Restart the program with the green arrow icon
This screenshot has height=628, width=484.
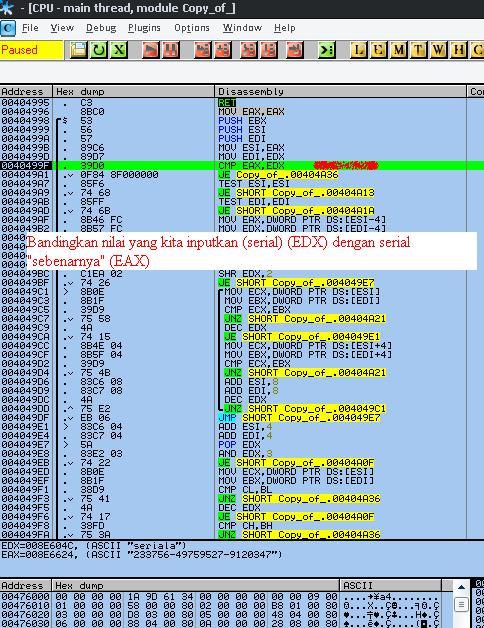99,50
